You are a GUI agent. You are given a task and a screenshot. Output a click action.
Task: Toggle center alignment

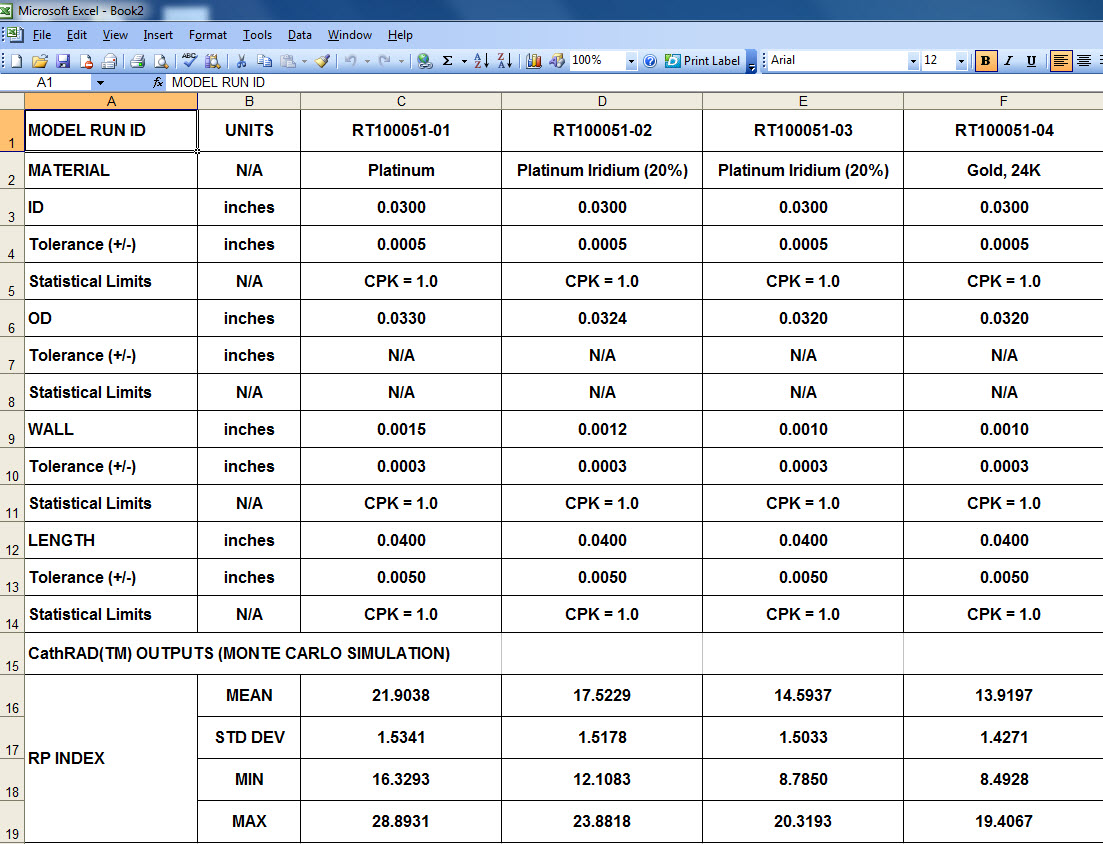1084,61
